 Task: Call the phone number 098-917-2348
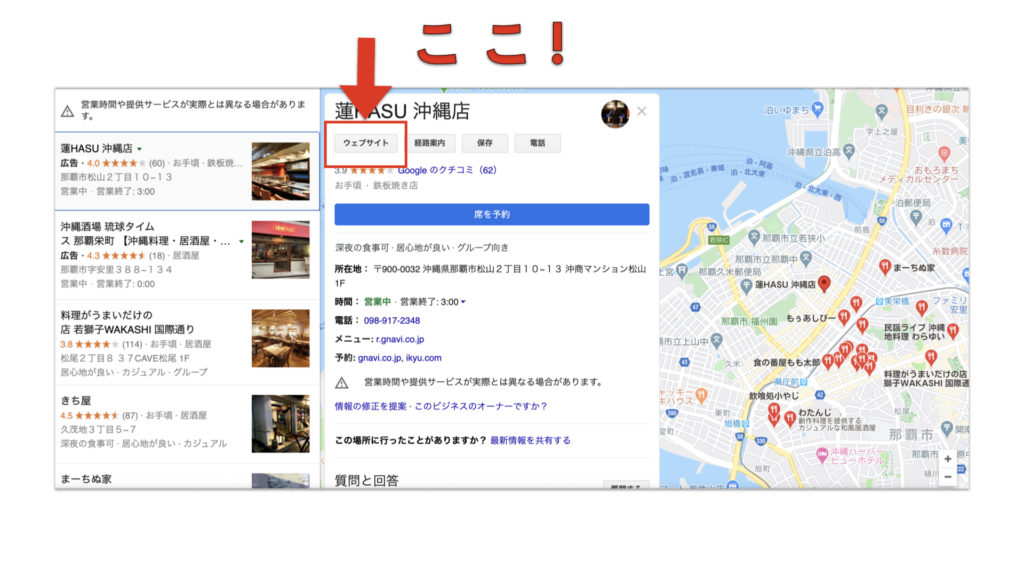point(392,321)
